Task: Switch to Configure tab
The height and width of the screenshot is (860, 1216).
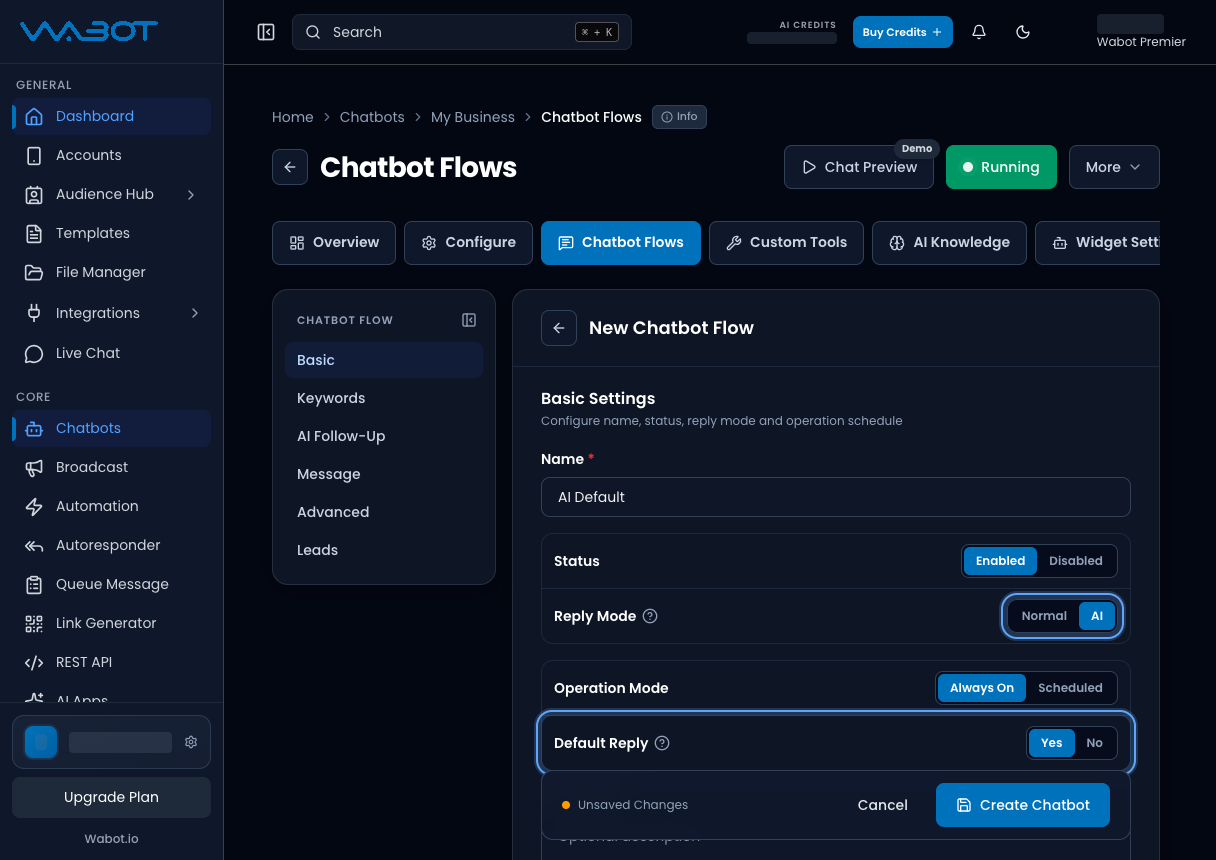Action: point(468,243)
